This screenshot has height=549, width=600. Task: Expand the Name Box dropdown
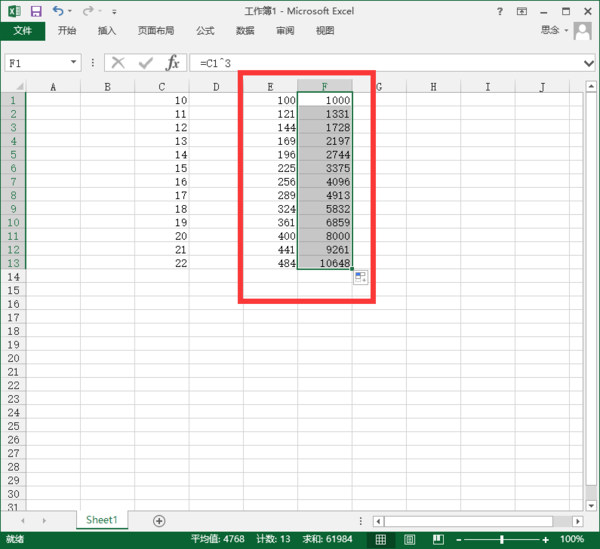74,62
